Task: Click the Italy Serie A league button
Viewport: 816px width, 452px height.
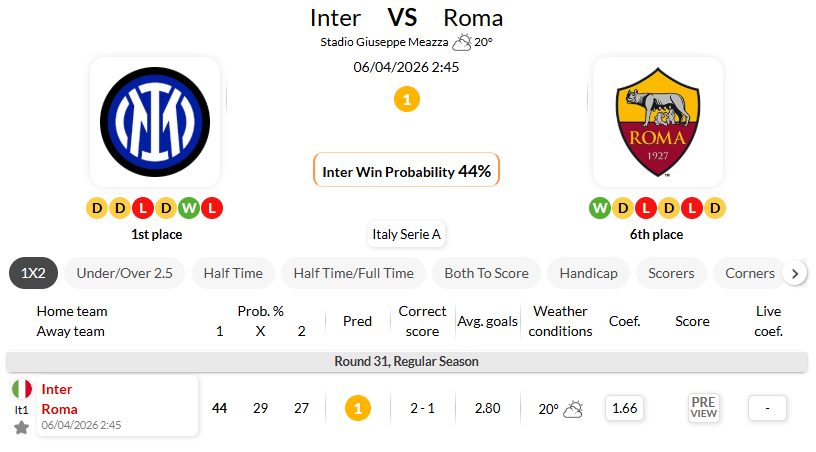Action: (x=406, y=234)
